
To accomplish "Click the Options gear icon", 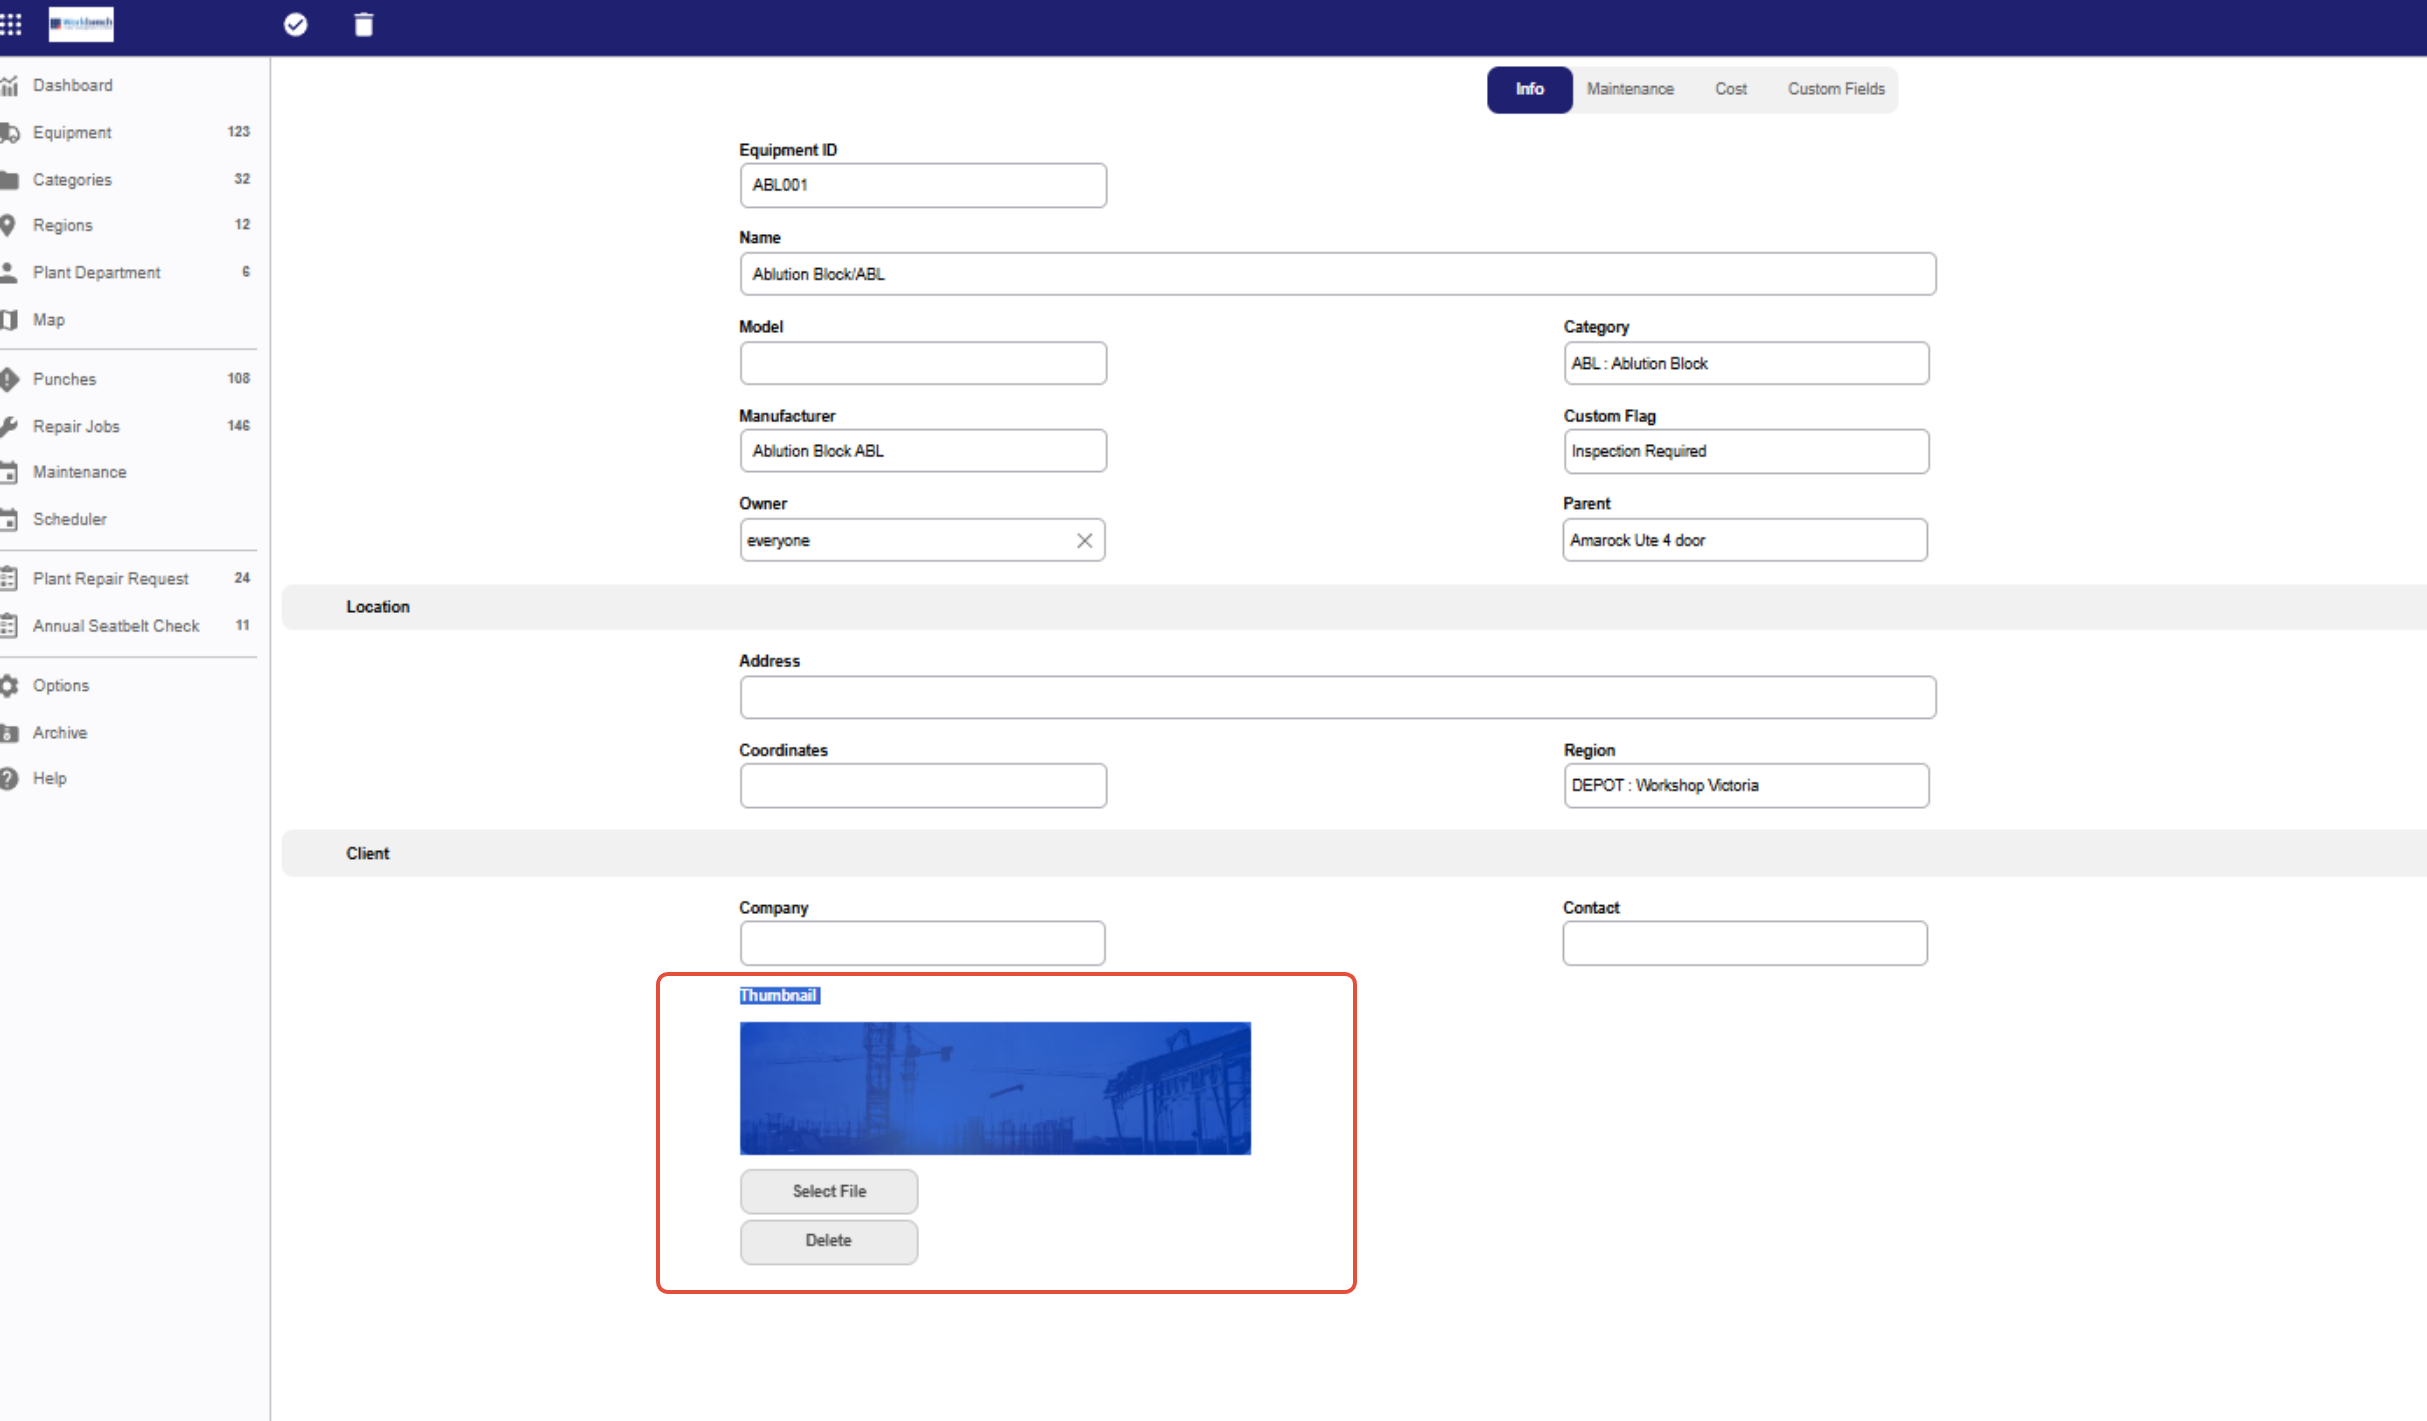I will (9, 685).
